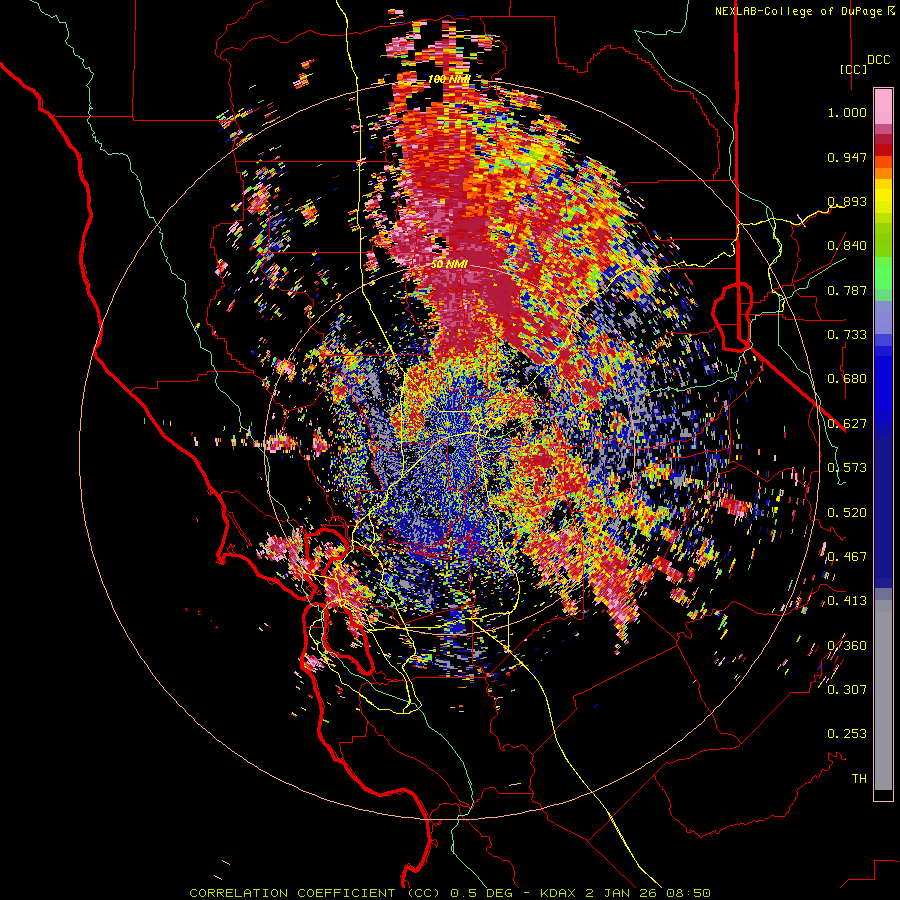
Task: Select the 0.413 scale value
Action: coord(847,601)
